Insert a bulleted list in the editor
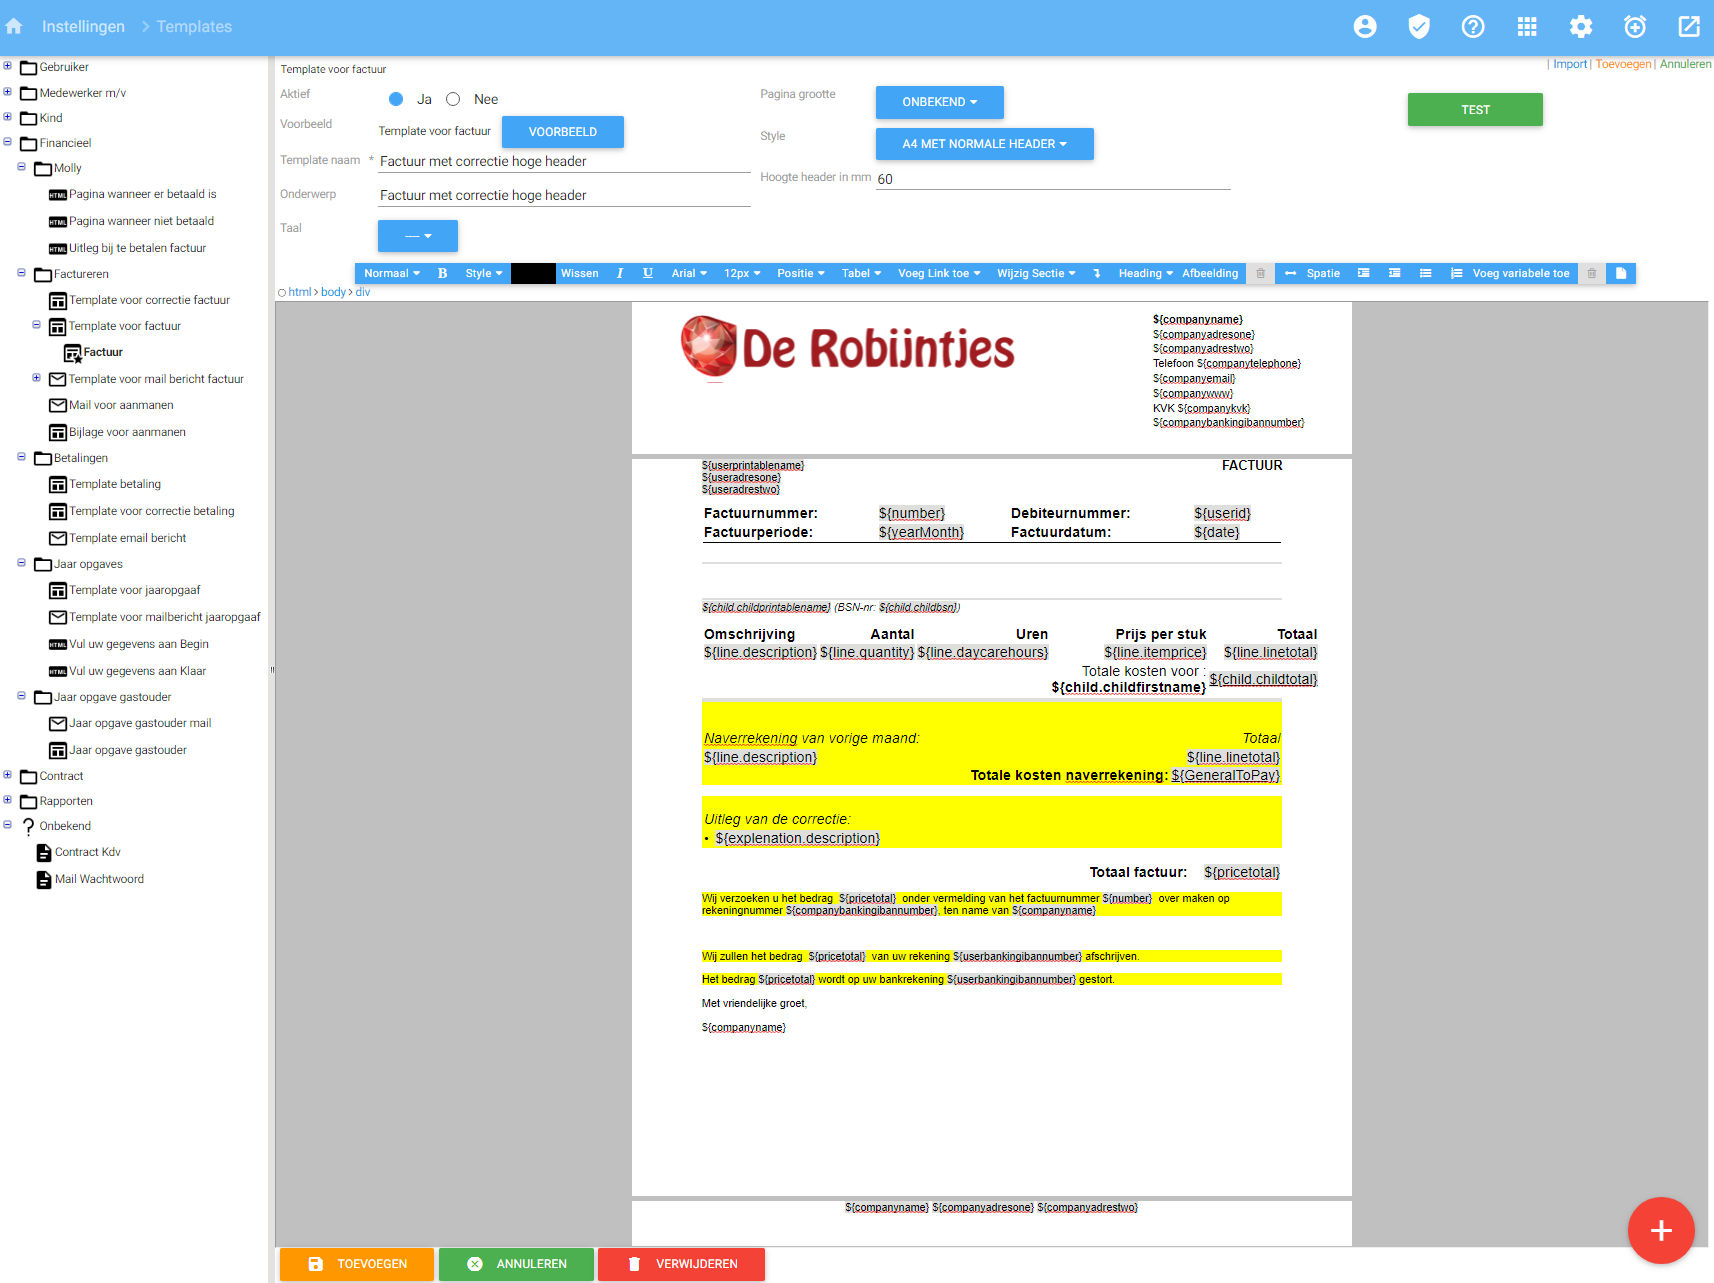Image resolution: width=1714 pixels, height=1283 pixels. [1425, 273]
